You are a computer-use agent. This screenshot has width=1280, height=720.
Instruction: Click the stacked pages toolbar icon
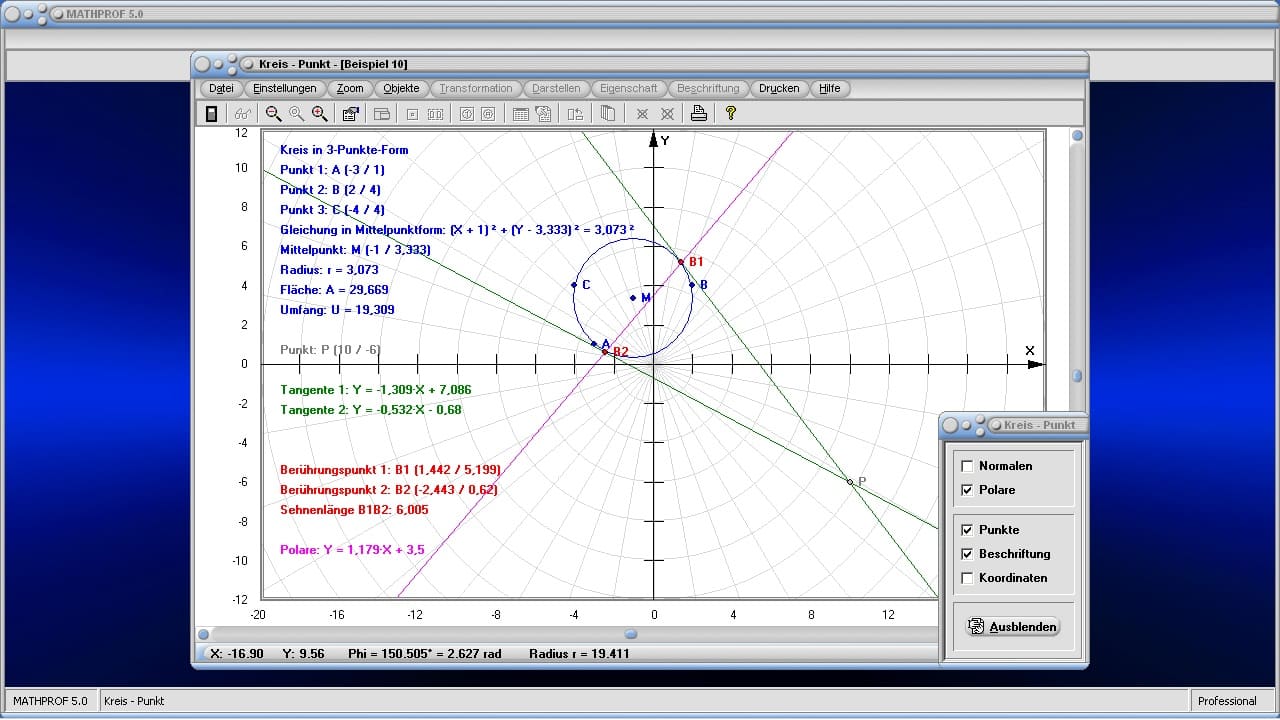(x=608, y=114)
